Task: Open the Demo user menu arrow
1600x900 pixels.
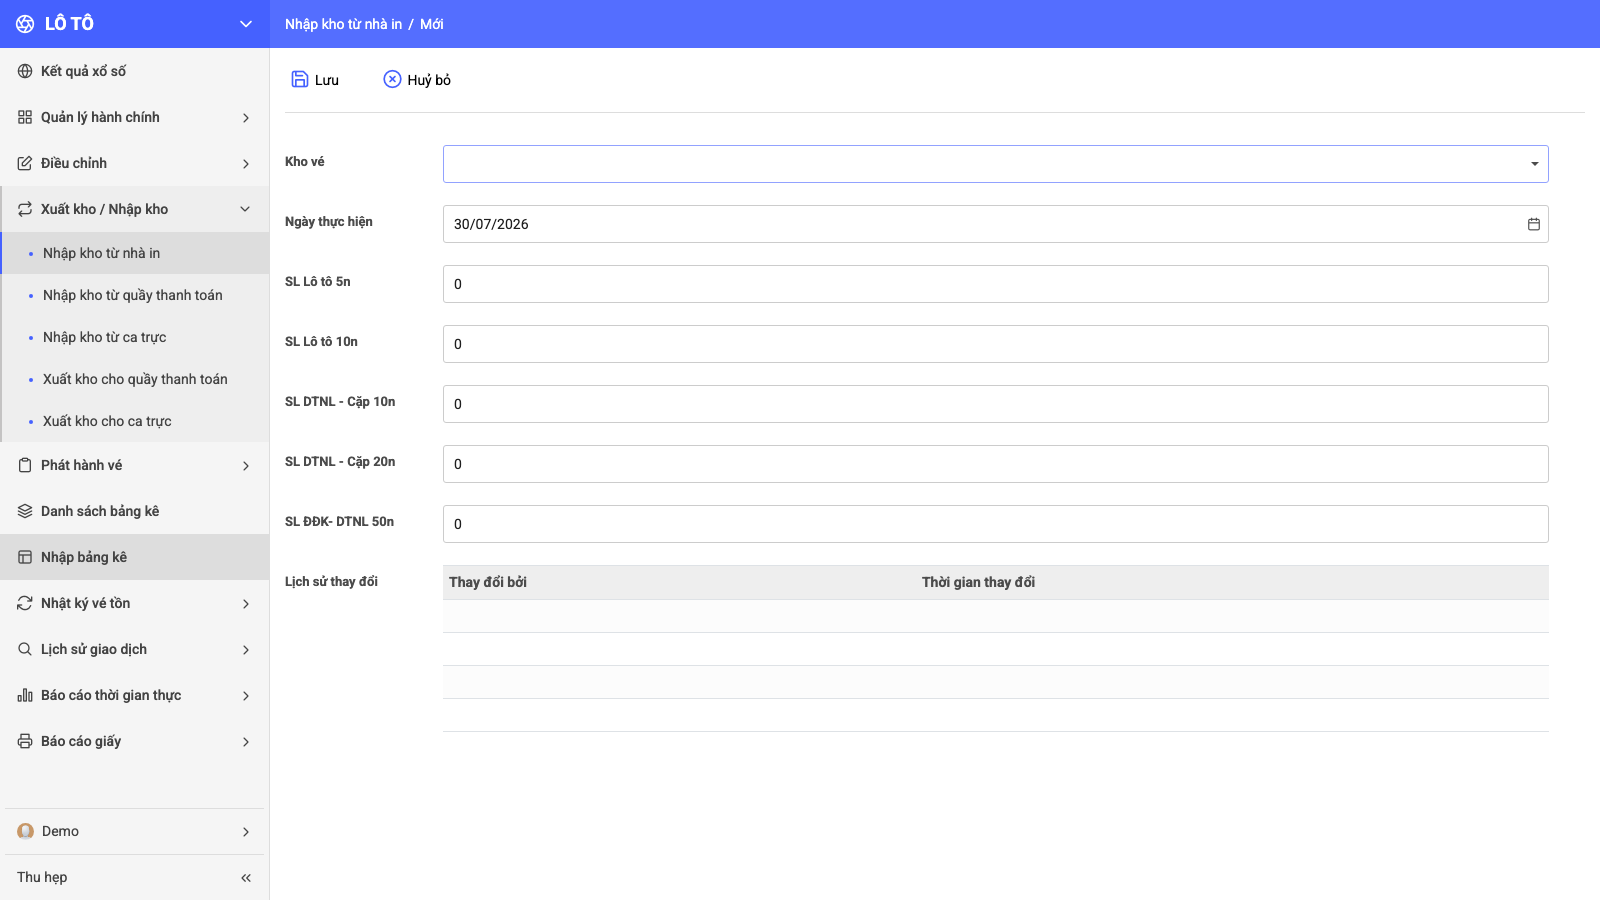Action: point(246,832)
